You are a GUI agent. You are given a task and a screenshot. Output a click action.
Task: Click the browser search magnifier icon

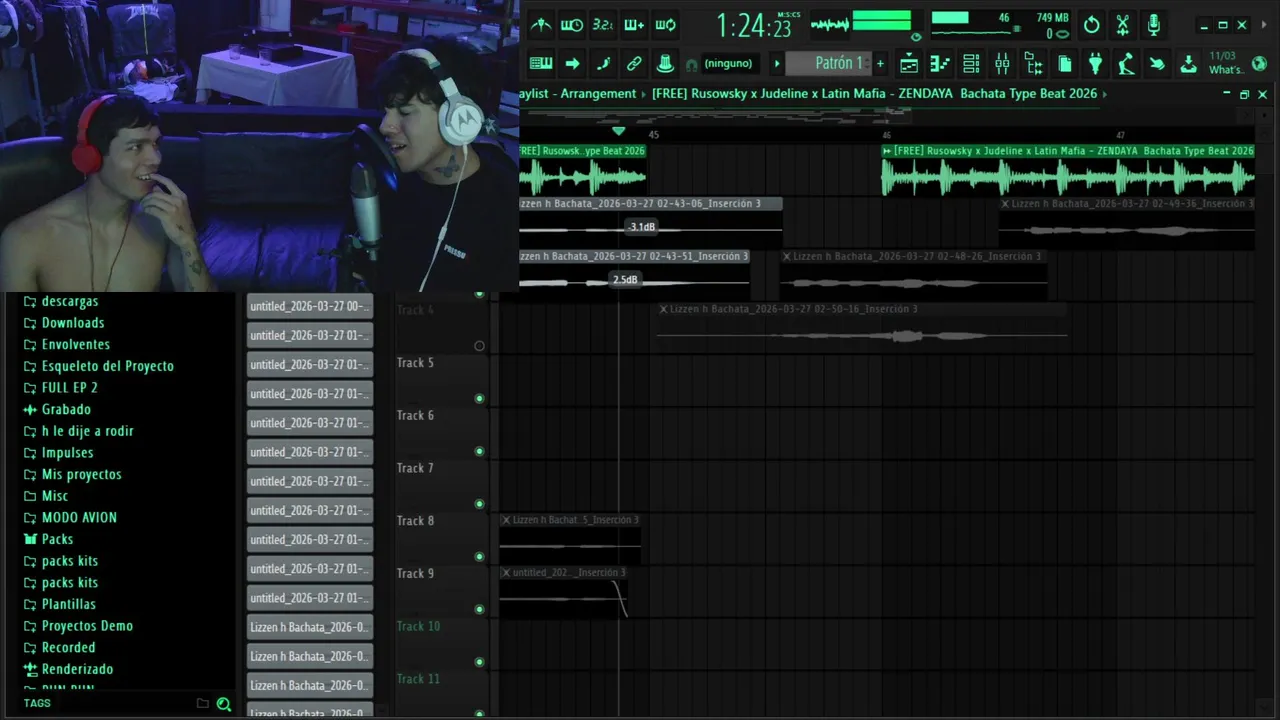[224, 704]
